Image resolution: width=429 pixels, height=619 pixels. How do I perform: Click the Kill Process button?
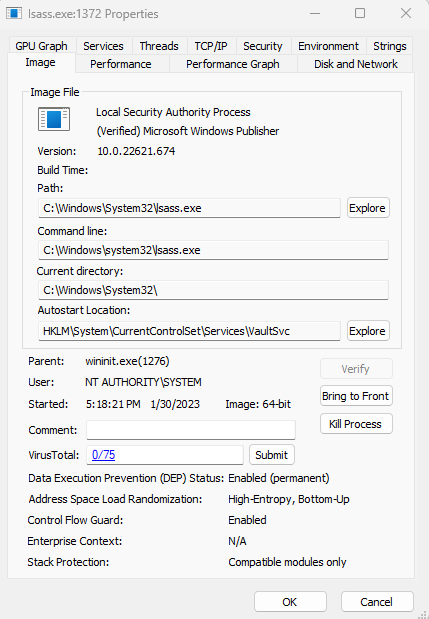356,424
